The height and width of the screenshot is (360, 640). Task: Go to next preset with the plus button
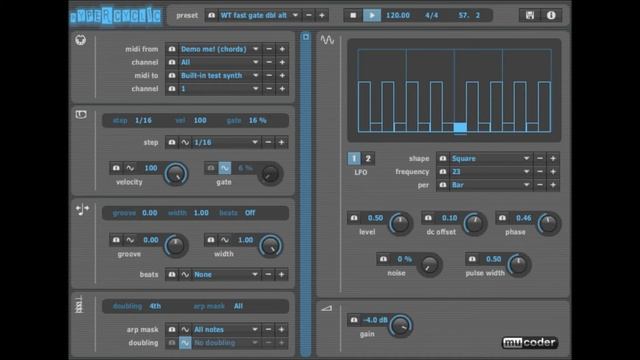[x=322, y=16]
